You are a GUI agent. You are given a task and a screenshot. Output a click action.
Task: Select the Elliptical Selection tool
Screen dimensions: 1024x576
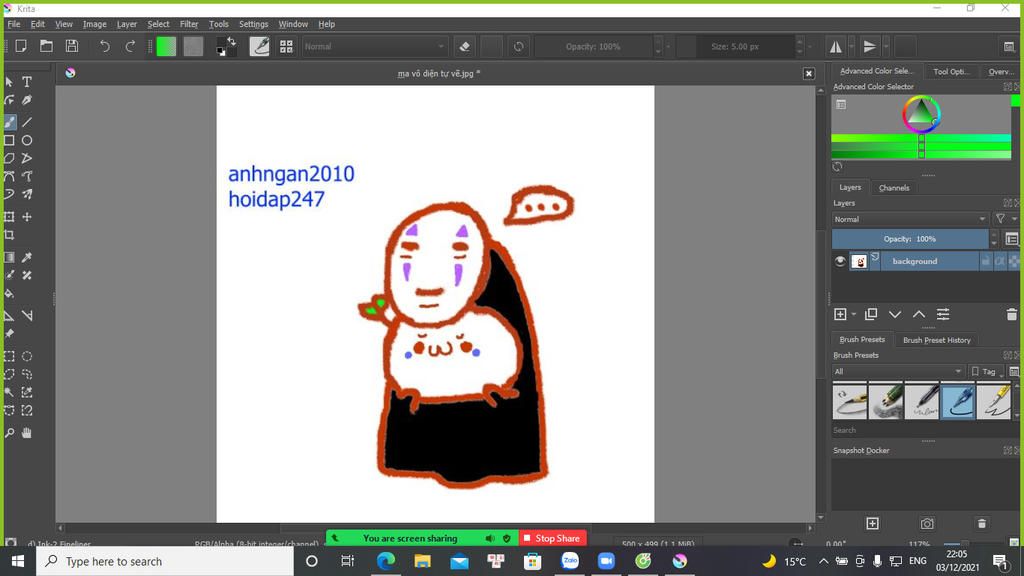point(27,357)
